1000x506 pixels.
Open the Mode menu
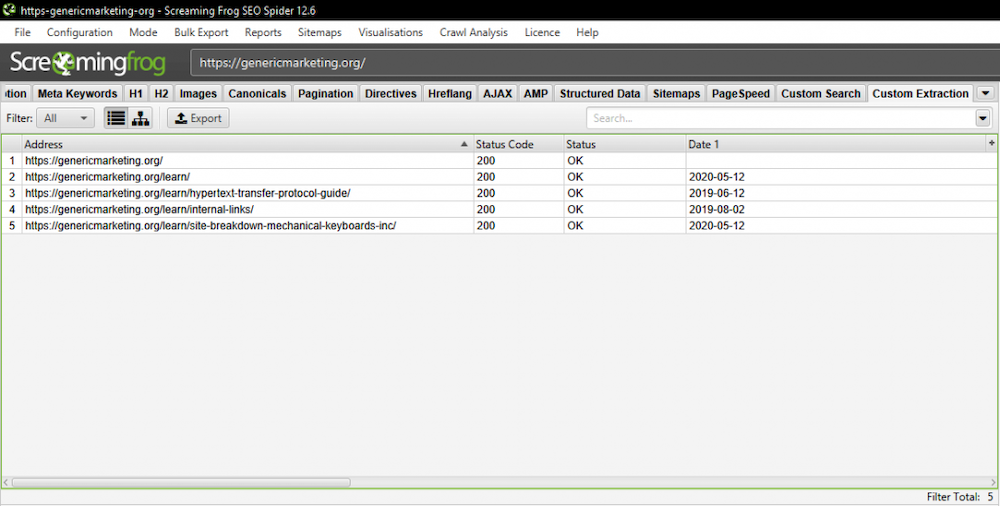tap(143, 33)
